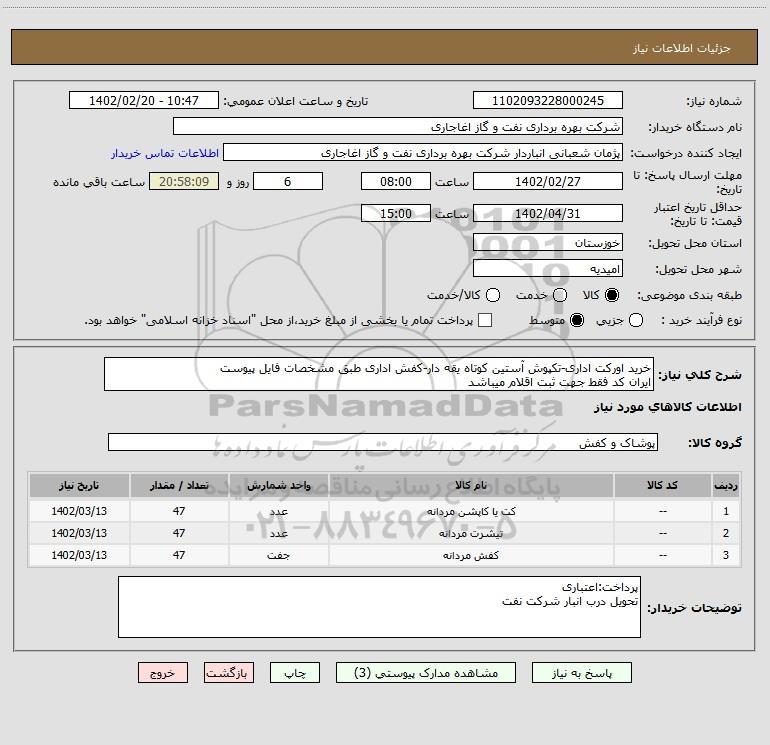The width and height of the screenshot is (770, 745).
Task: Click the بازگشت back button
Action: click(x=229, y=673)
